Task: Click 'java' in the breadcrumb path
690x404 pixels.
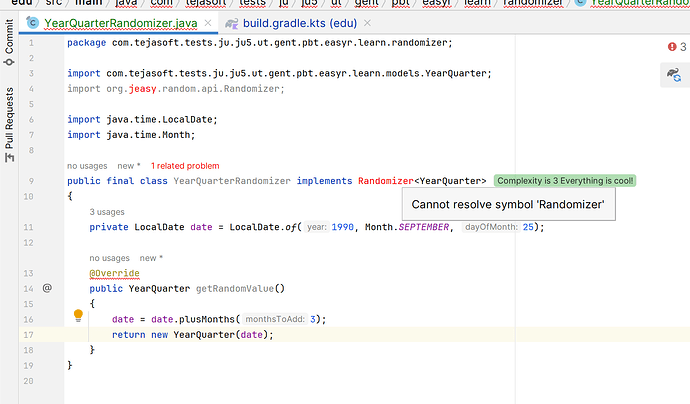Action: 126,2
